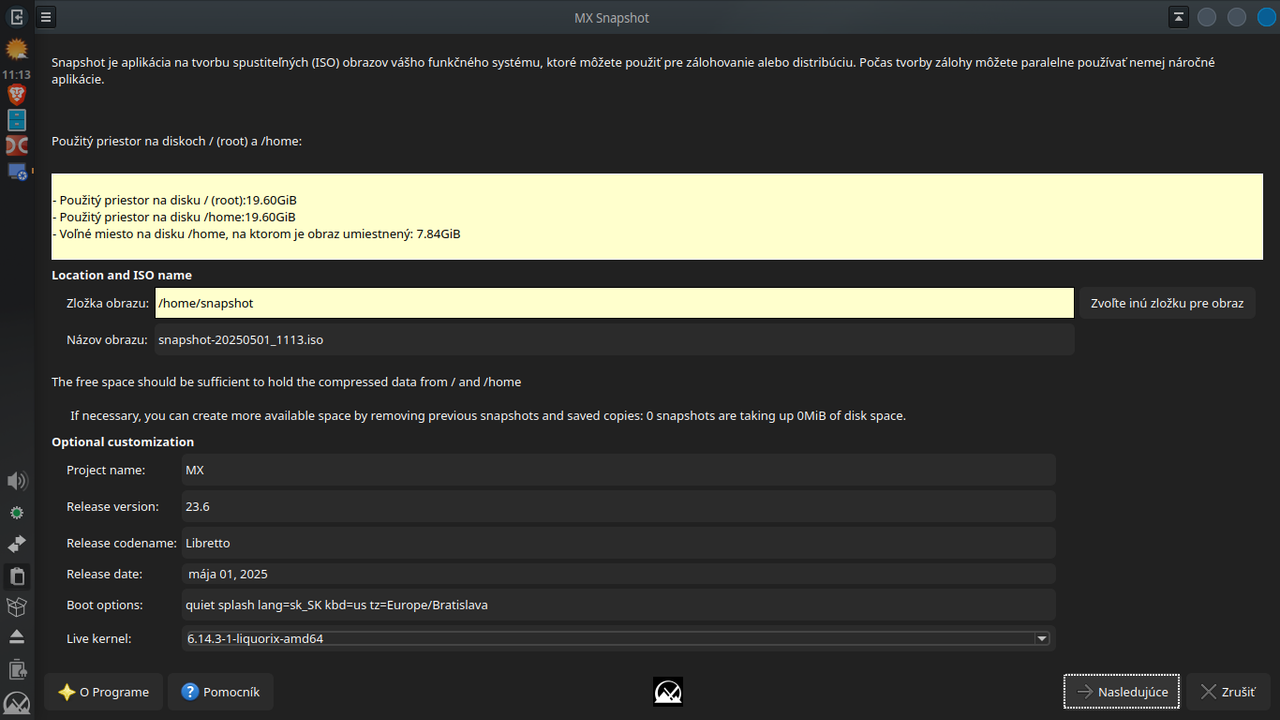
Task: Open the clipboard manager tray icon
Action: [16, 576]
